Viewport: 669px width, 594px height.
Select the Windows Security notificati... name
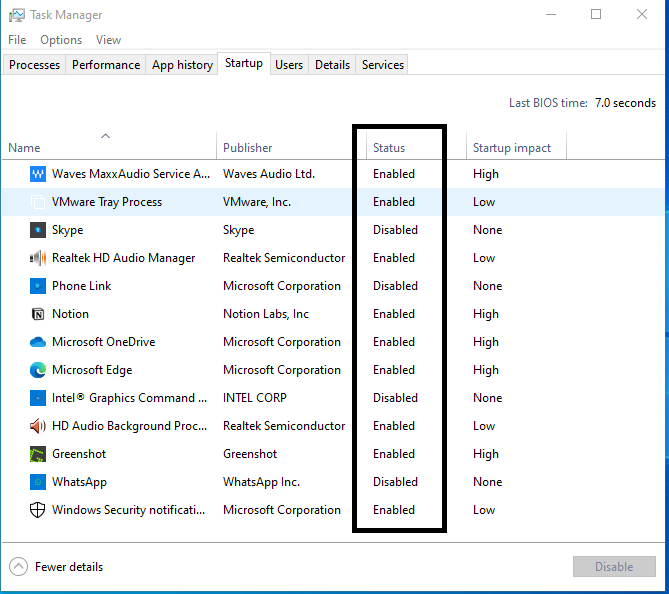[128, 510]
